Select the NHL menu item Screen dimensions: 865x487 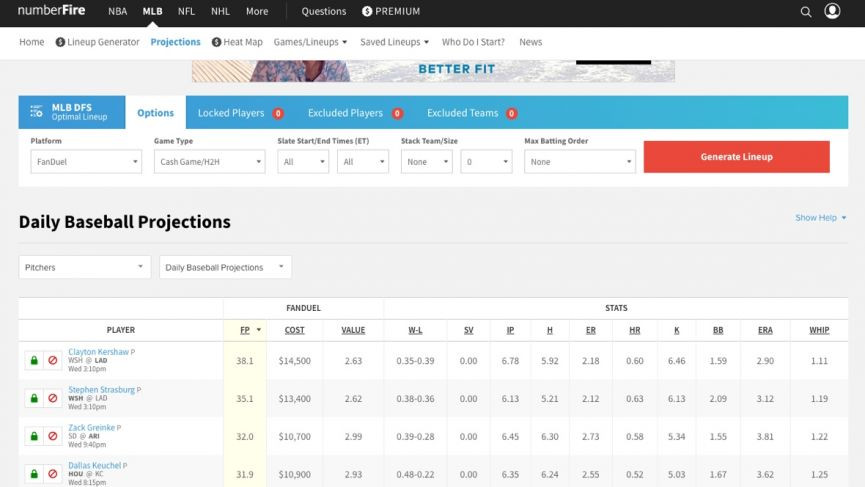tap(220, 11)
